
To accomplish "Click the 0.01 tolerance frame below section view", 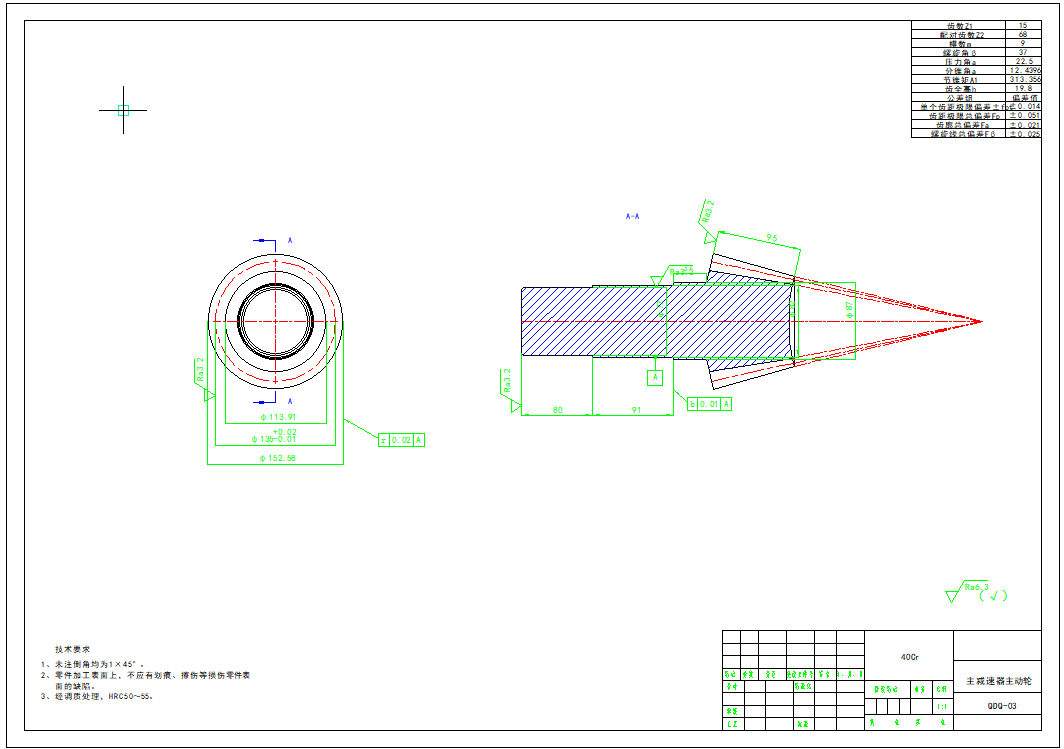I will 710,404.
